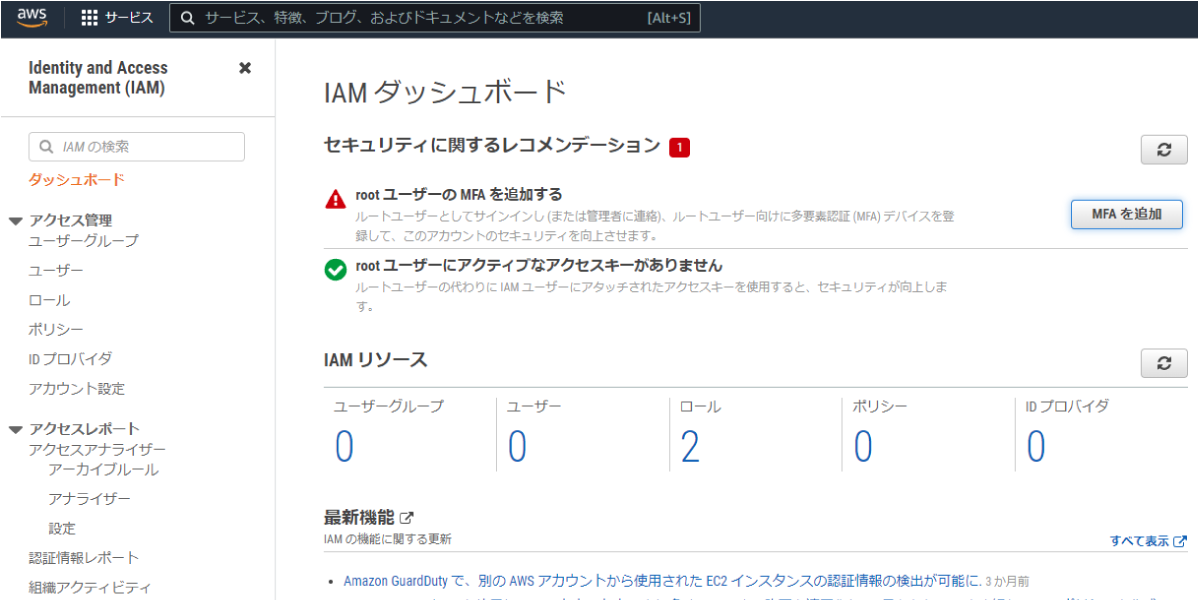Click magnifier icon in IAM search box

[46, 147]
